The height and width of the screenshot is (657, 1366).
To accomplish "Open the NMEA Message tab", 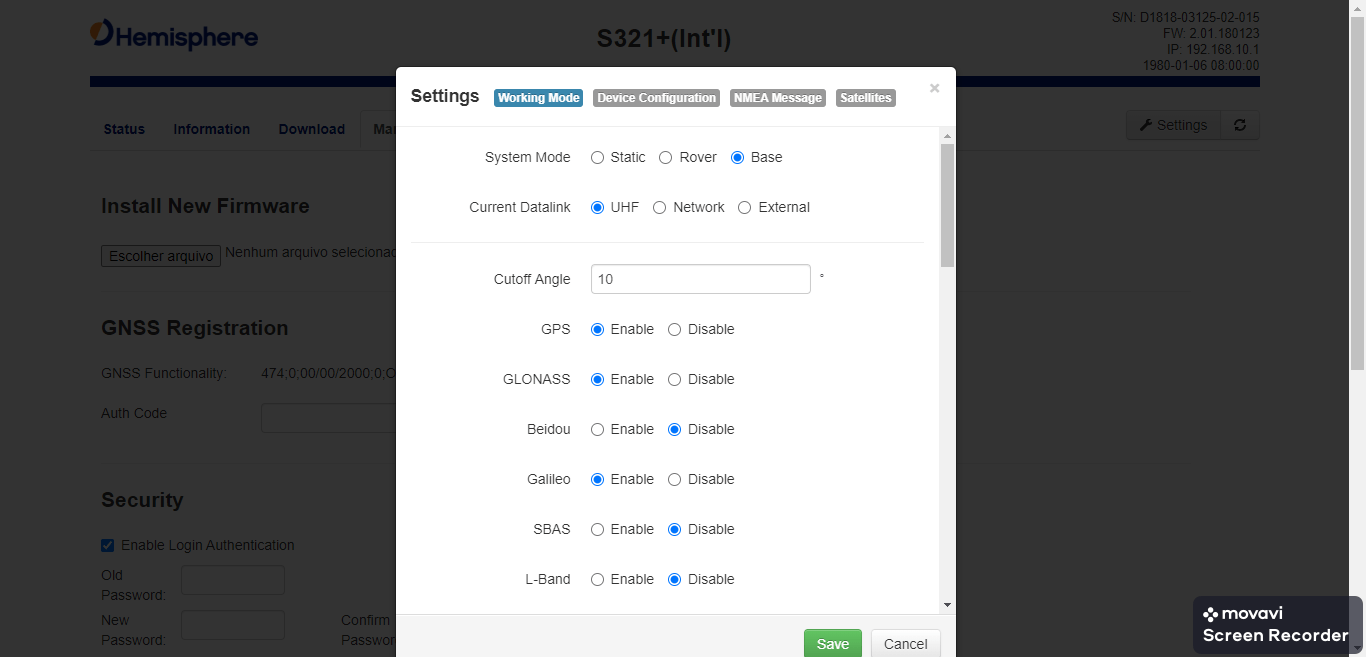I will click(x=778, y=98).
